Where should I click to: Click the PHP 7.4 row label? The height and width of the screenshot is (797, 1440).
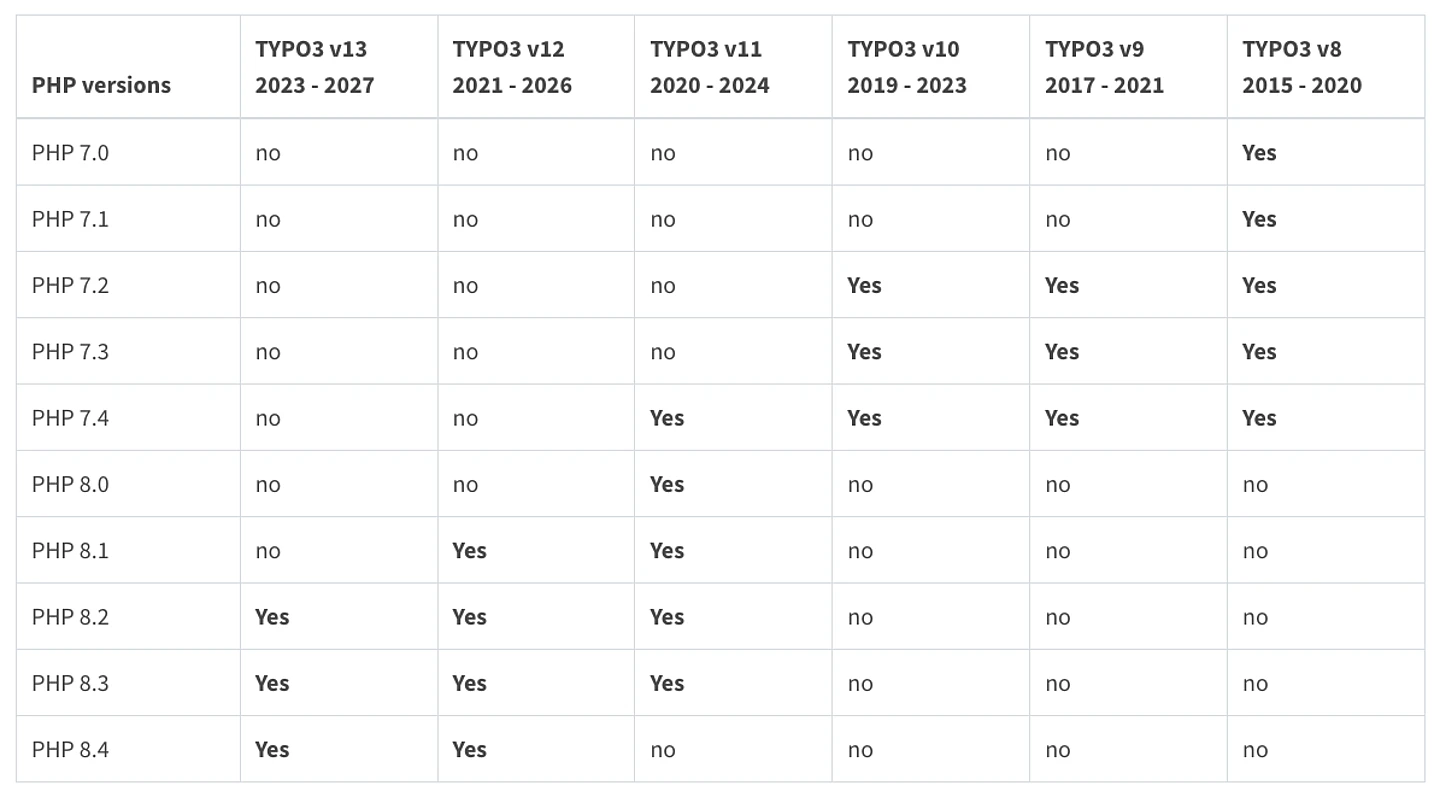[70, 418]
